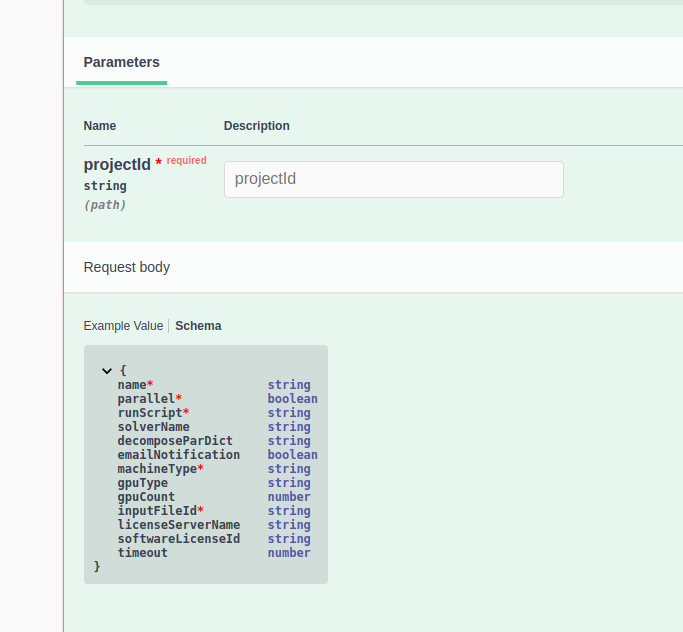
Task: Click the 'licenseServerName' schema property
Action: (x=179, y=525)
